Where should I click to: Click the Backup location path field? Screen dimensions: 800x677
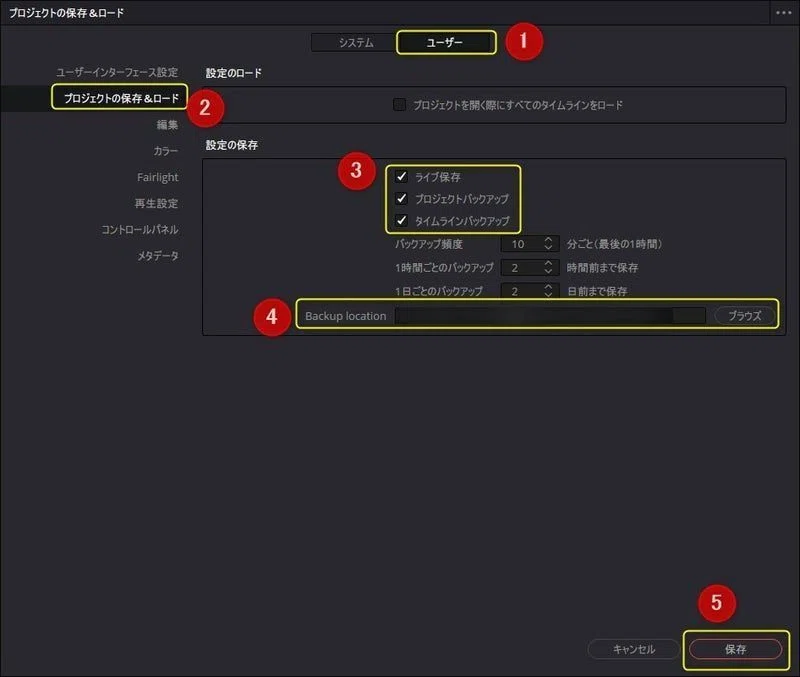click(550, 316)
